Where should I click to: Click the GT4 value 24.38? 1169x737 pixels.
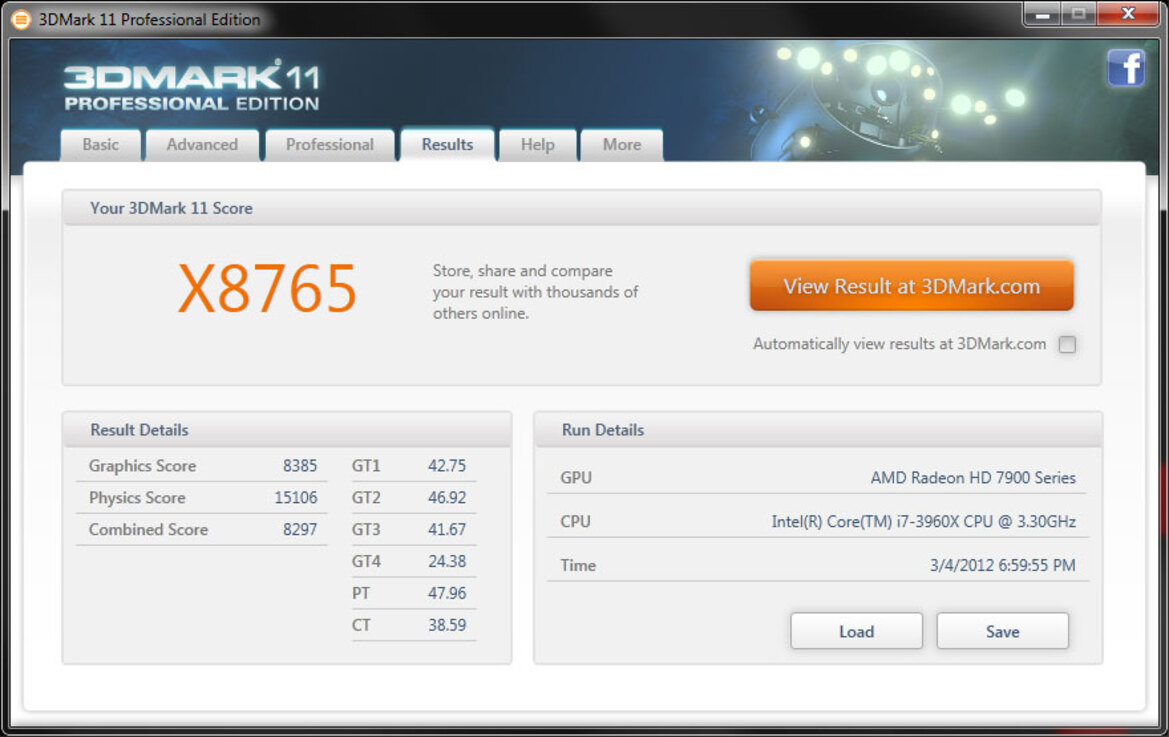point(447,561)
